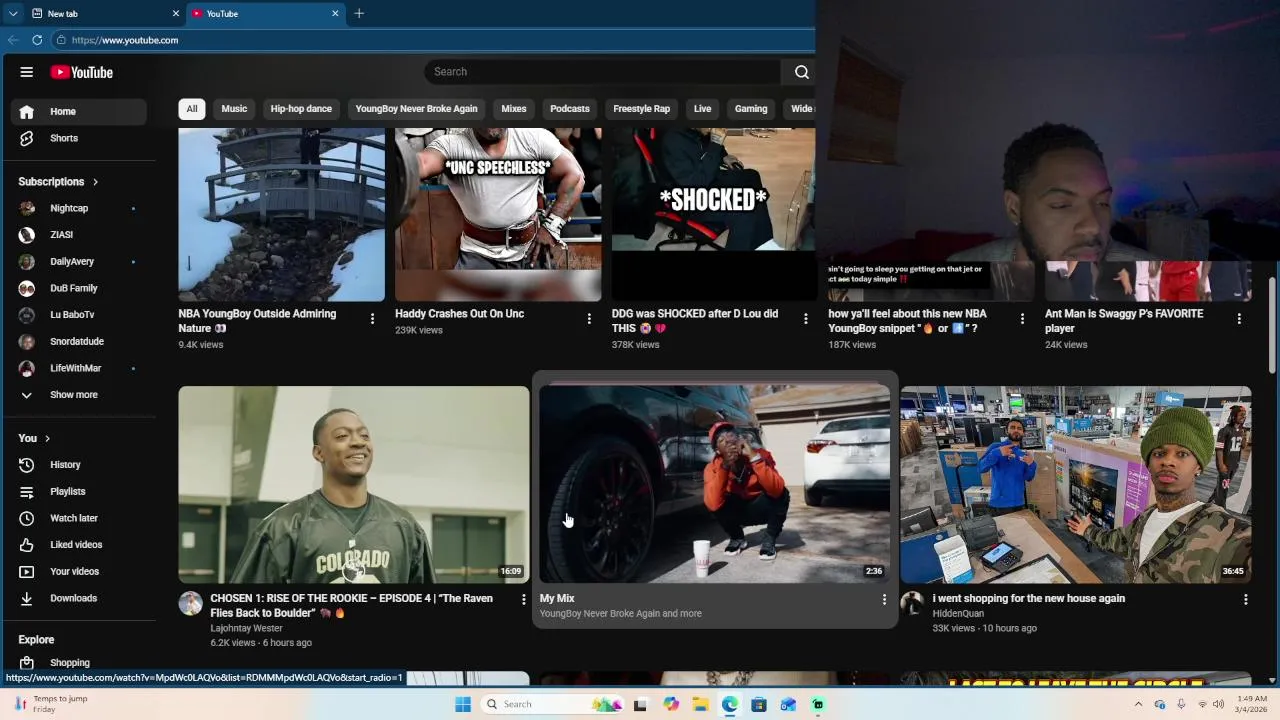Viewport: 1280px width, 720px height.
Task: Open Microsoft Store from taskbar
Action: point(759,704)
